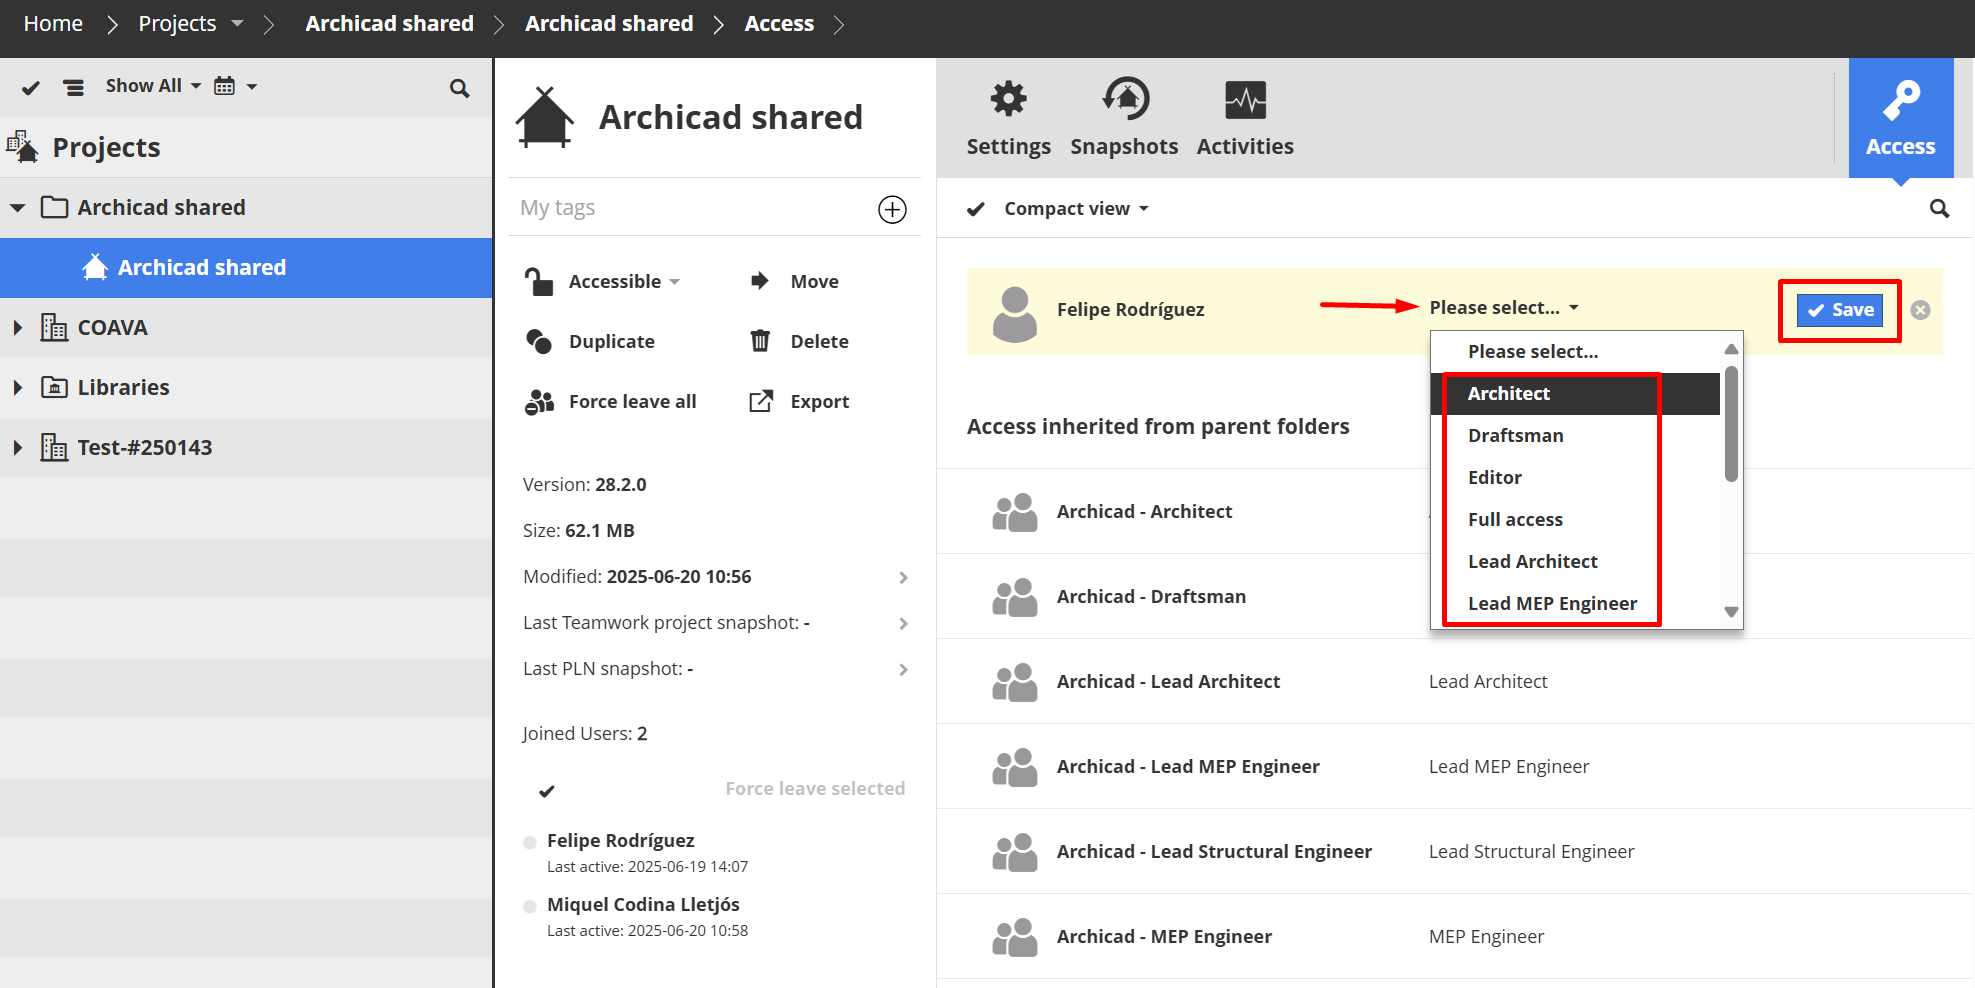Click the Test-#250143 building icon
This screenshot has height=988, width=1975.
coord(54,447)
